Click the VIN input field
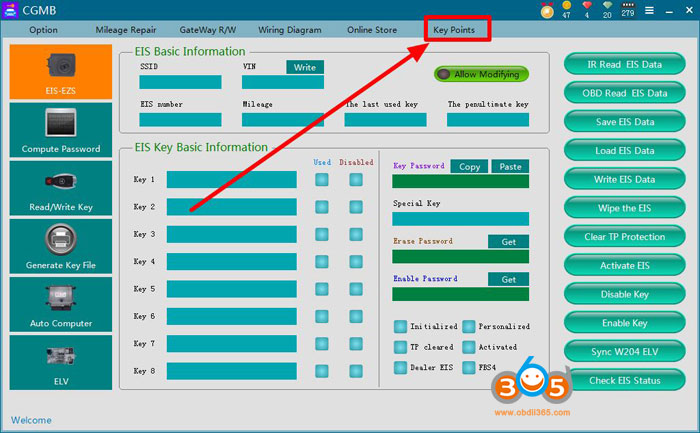This screenshot has width=700, height=433. 282,83
